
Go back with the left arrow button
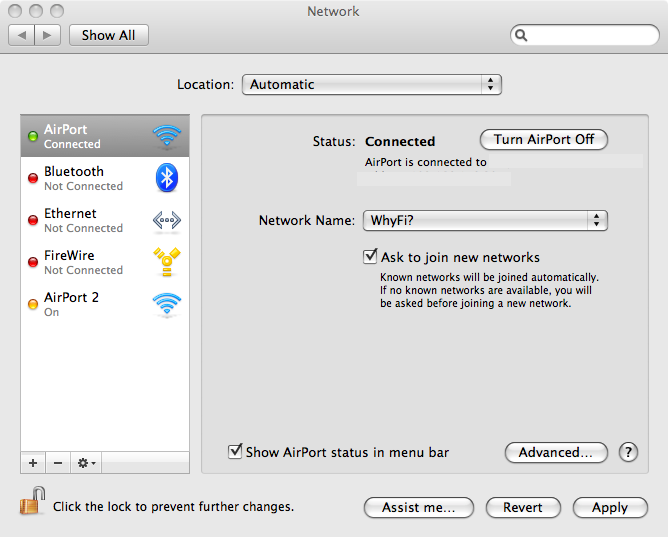click(21, 35)
